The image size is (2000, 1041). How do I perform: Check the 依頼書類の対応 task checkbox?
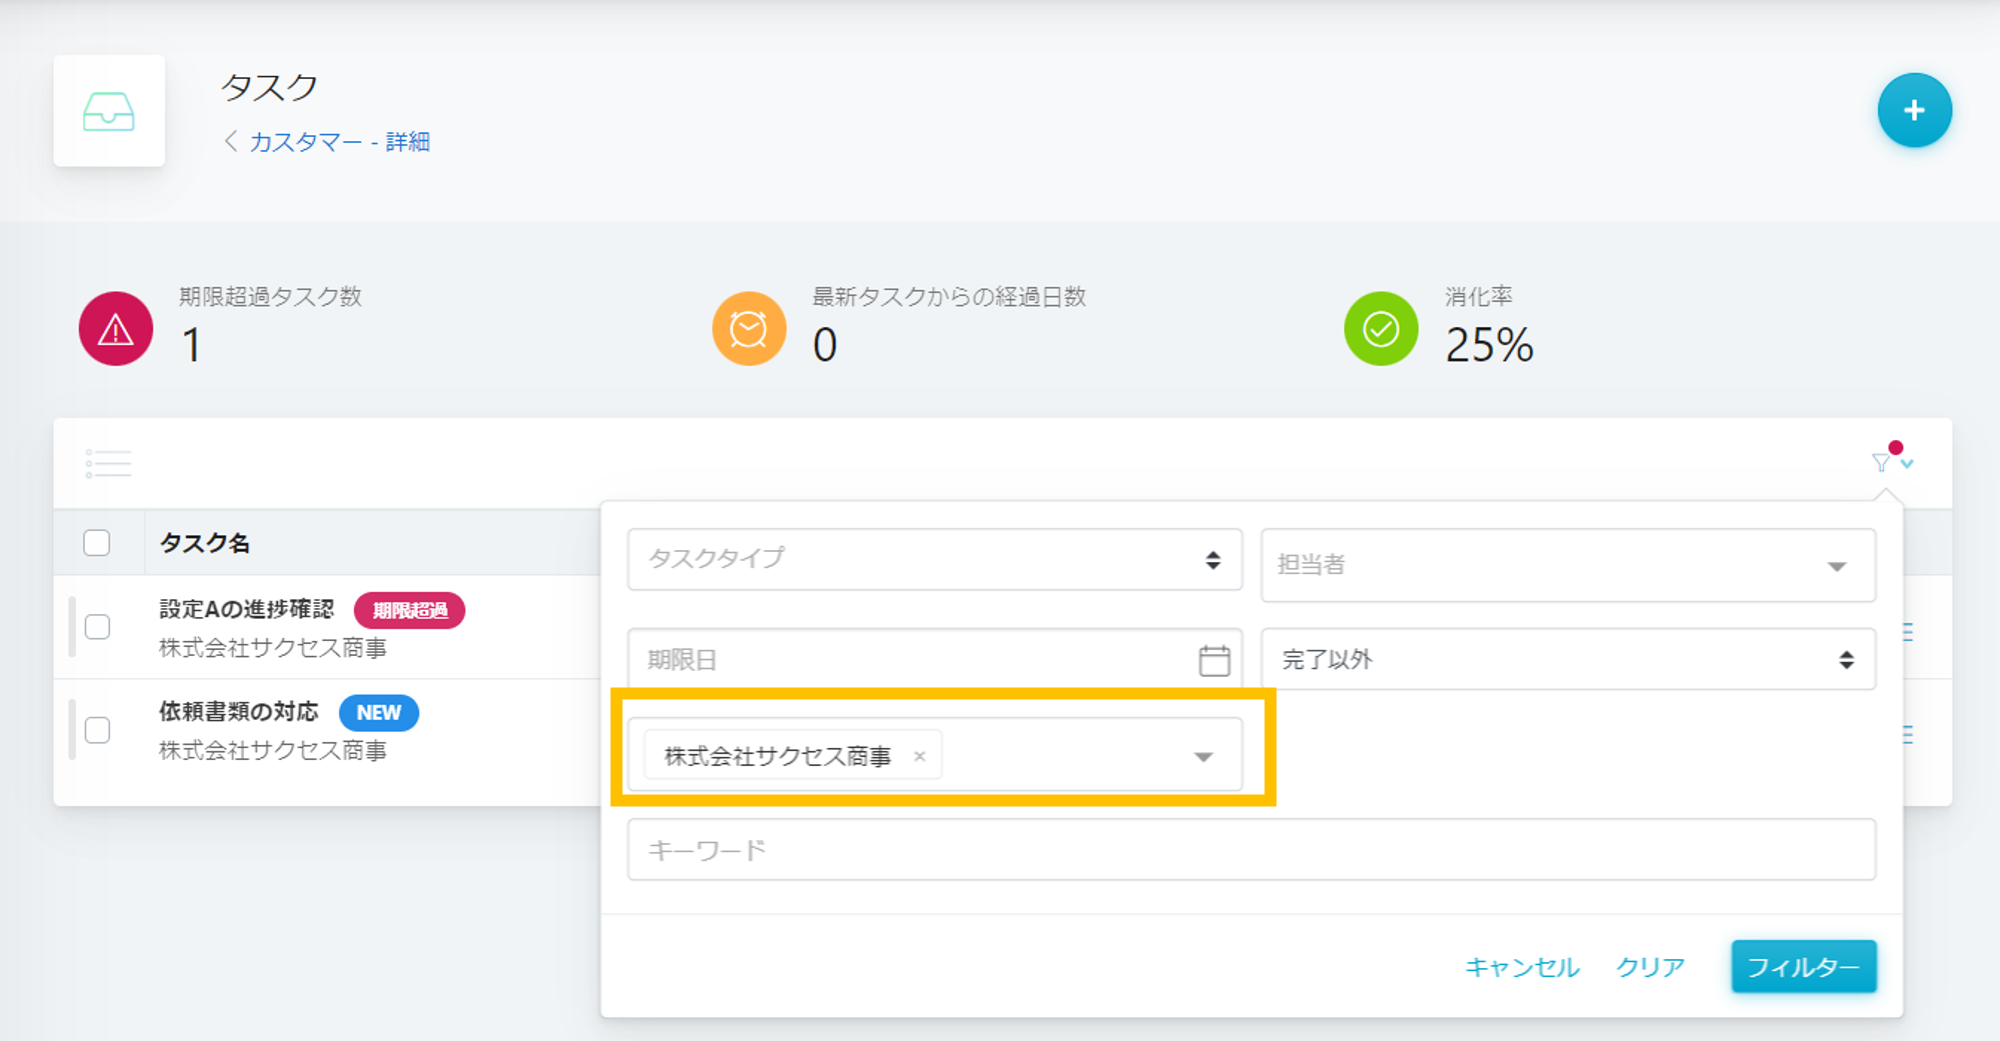tap(97, 730)
